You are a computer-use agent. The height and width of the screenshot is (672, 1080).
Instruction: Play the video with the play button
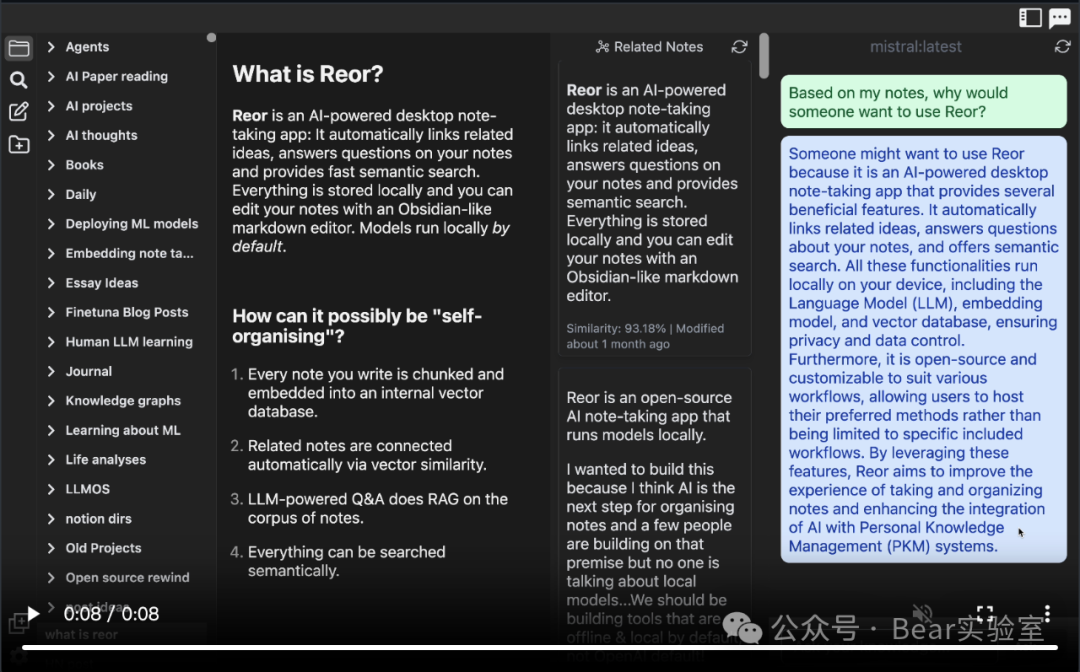[32, 613]
